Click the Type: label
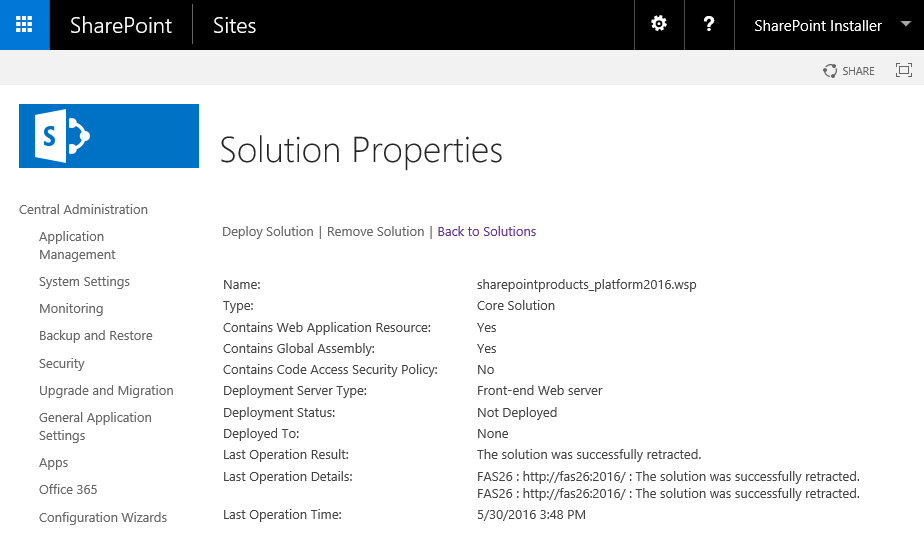The width and height of the screenshot is (924, 534). [x=238, y=305]
